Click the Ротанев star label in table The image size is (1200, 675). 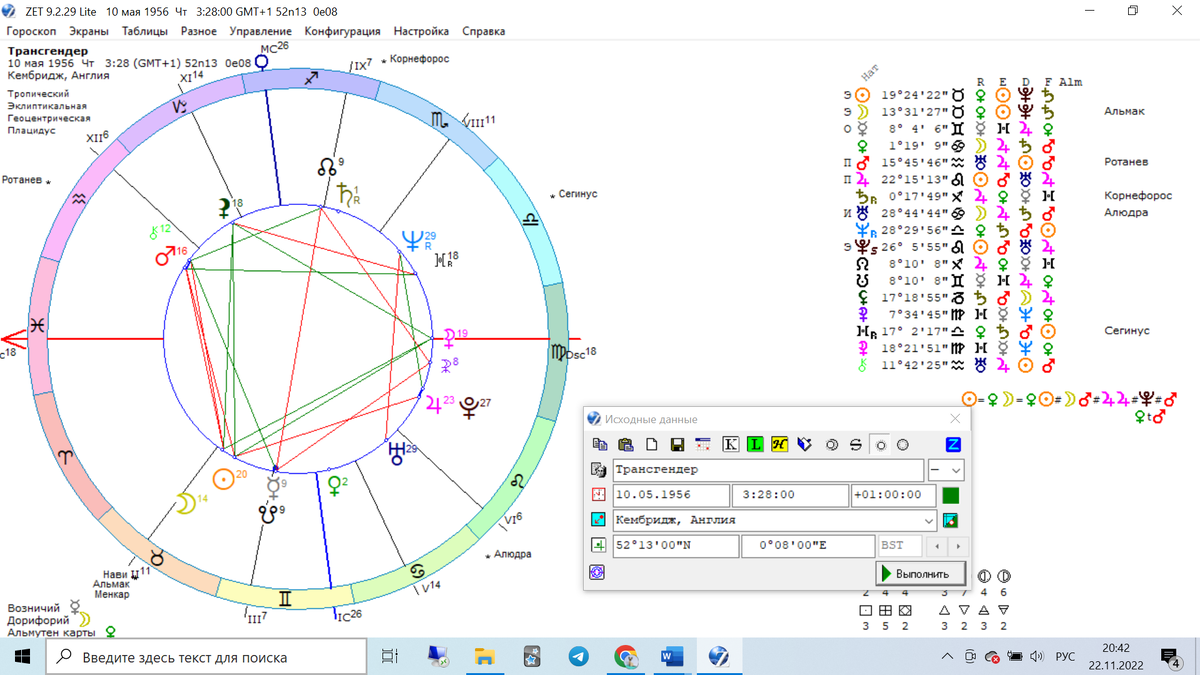(x=1126, y=161)
